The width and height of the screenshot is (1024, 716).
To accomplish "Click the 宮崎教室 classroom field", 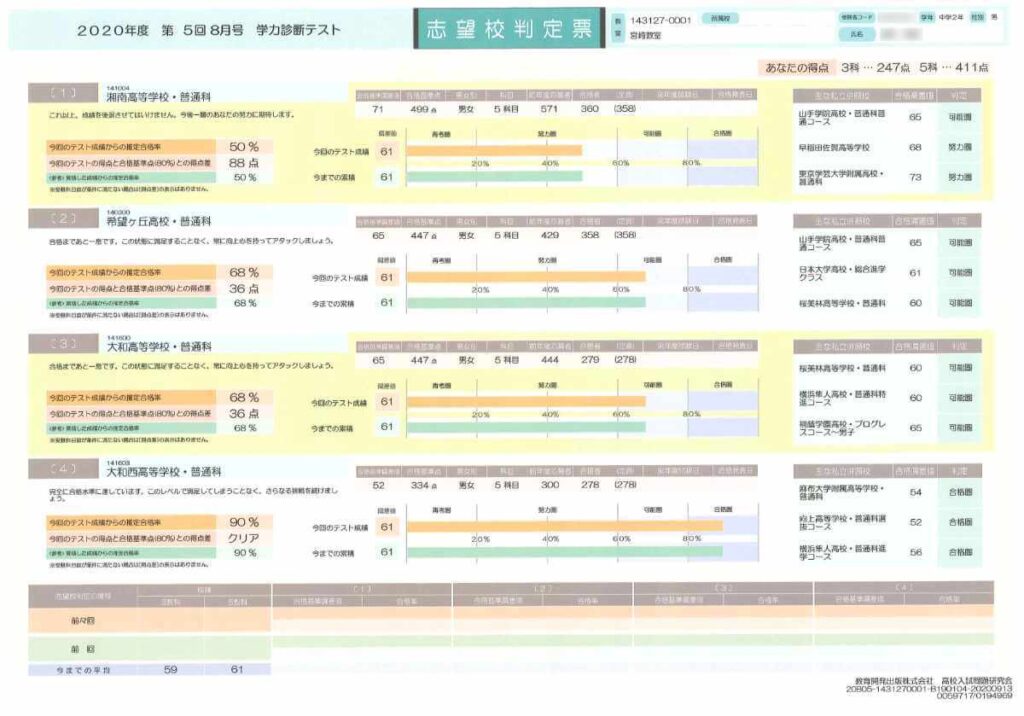I will [652, 35].
